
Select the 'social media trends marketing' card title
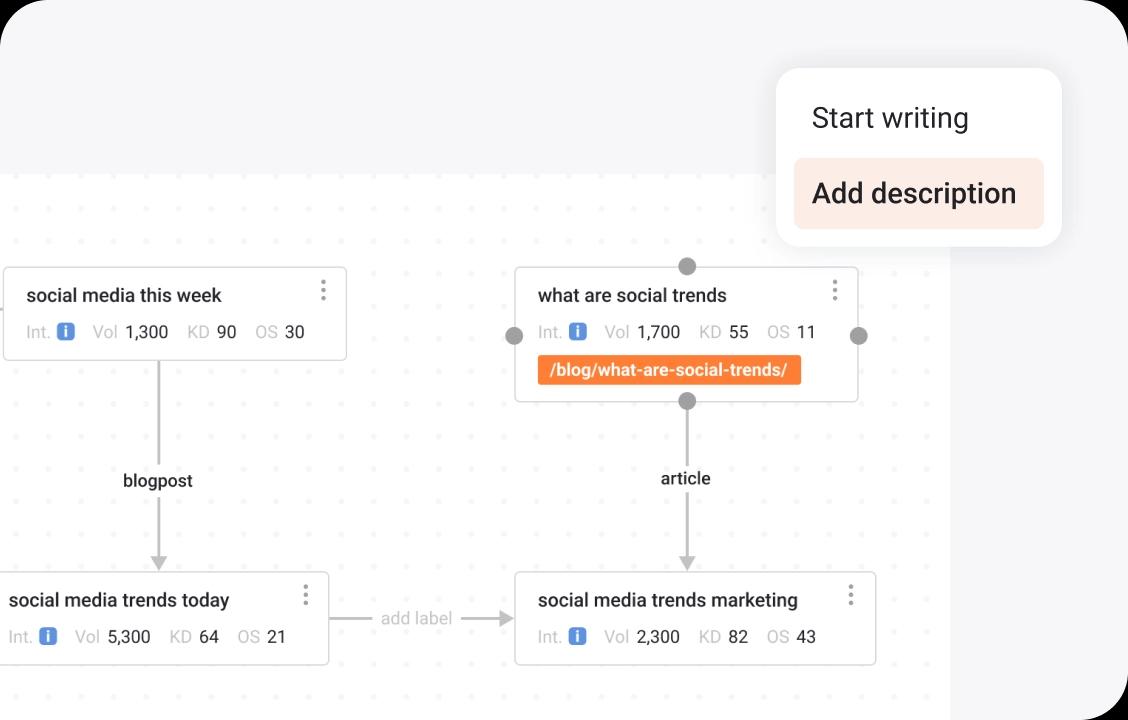(668, 600)
